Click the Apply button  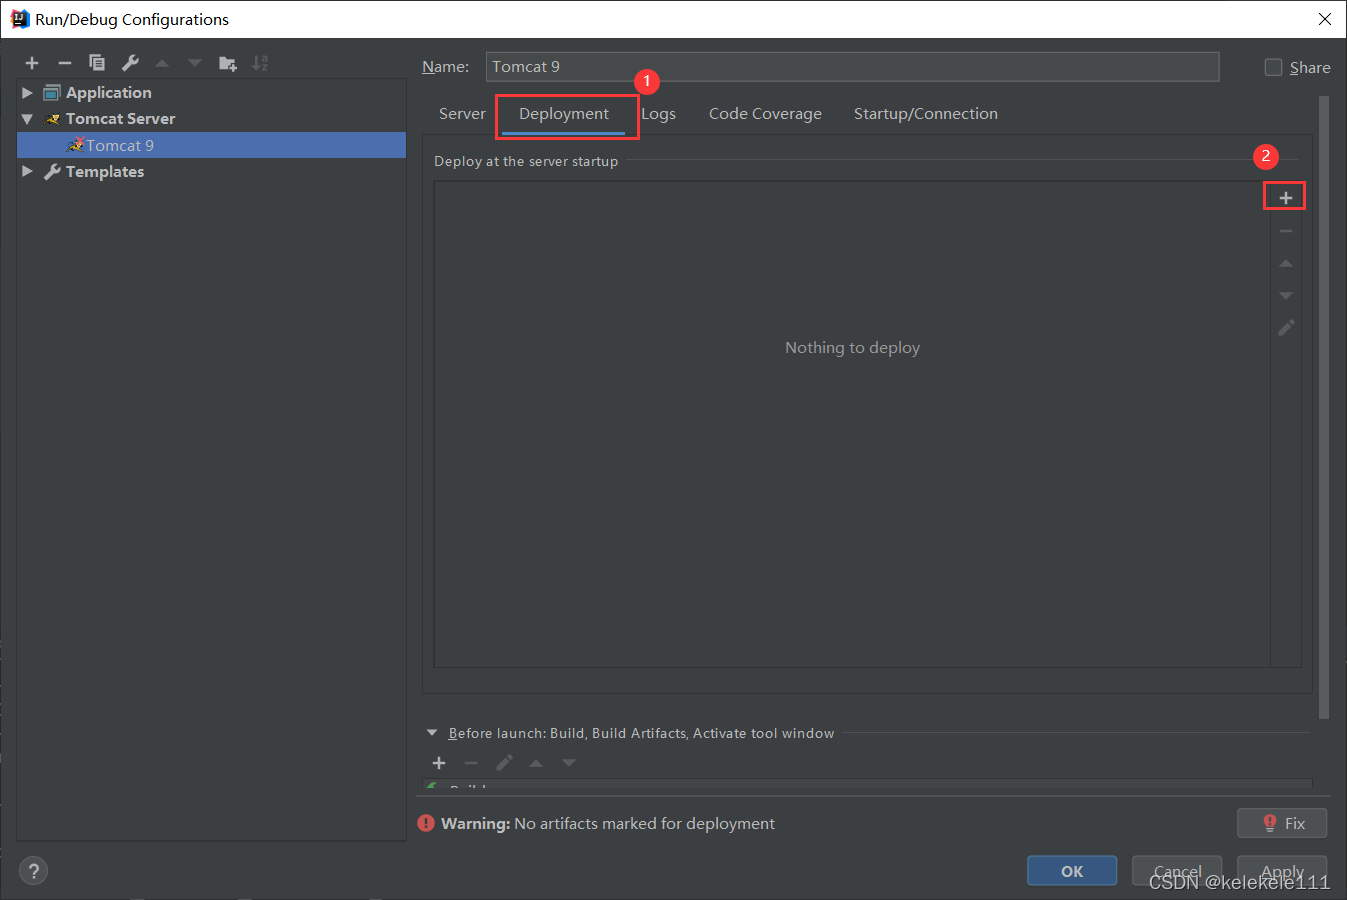click(x=1282, y=871)
